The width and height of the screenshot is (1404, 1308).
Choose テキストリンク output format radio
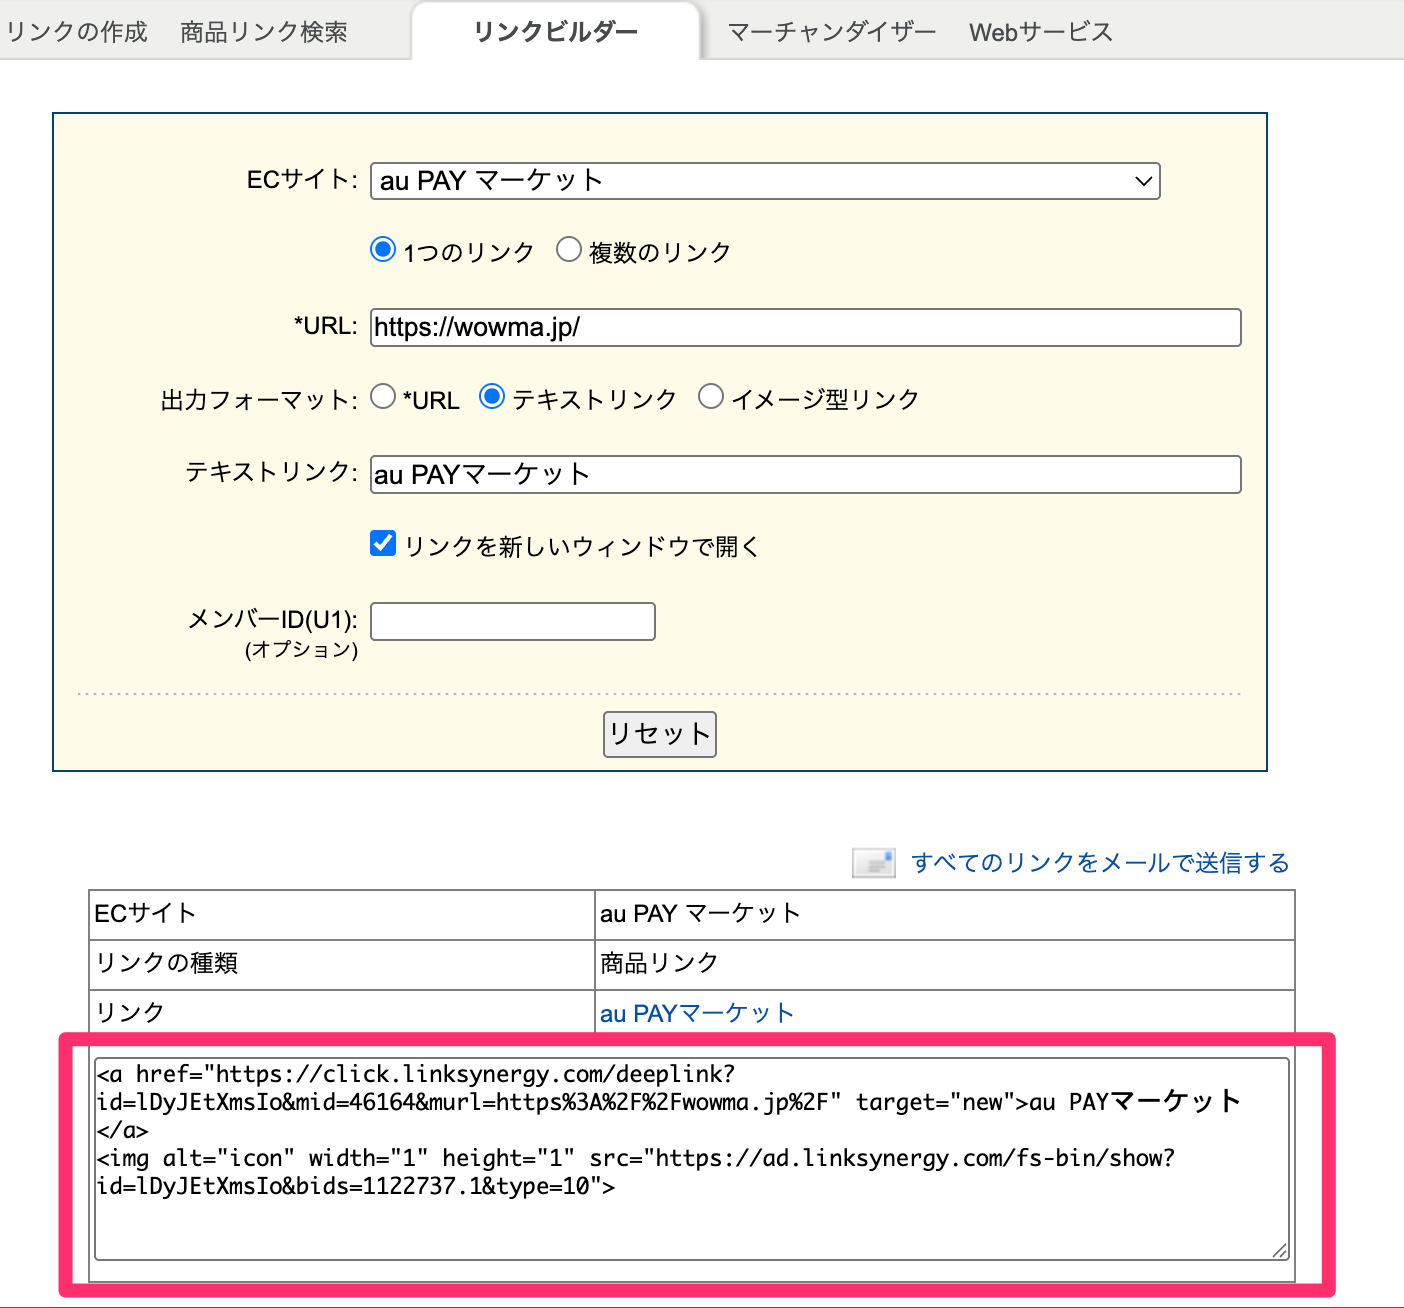tap(492, 396)
